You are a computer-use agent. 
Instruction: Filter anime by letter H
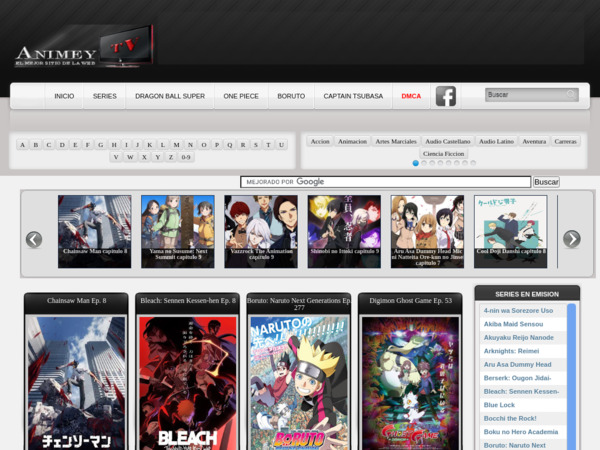pyautogui.click(x=114, y=145)
